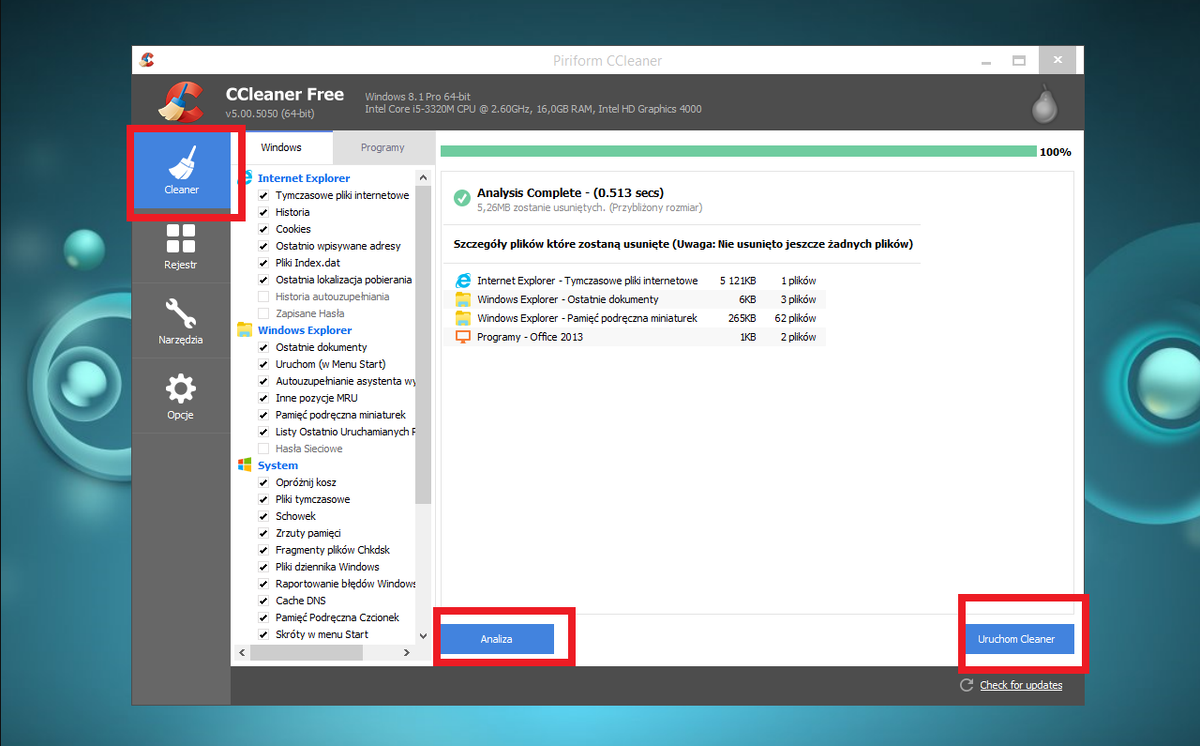This screenshot has width=1200, height=746.
Task: Select Programy - Office 2013 result row
Action: [x=635, y=337]
